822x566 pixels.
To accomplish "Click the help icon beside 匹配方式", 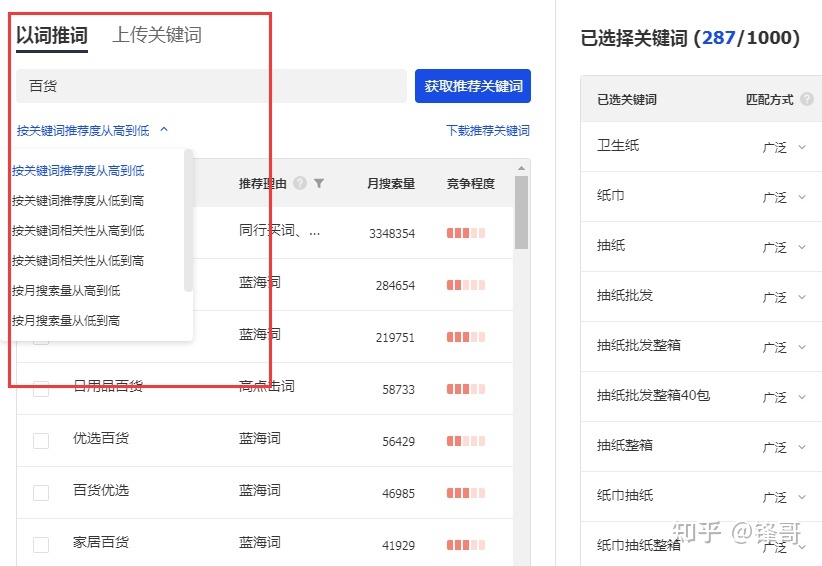I will (807, 99).
